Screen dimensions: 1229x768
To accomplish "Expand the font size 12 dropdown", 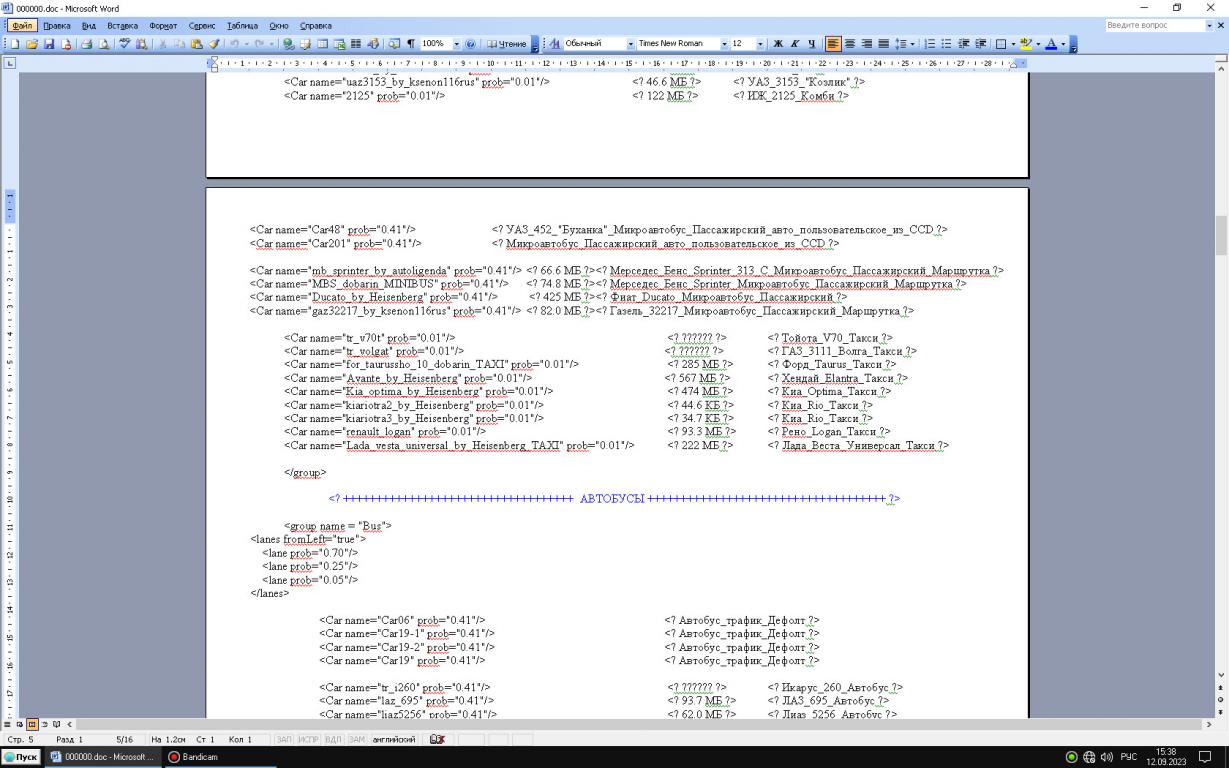I will [x=762, y=44].
